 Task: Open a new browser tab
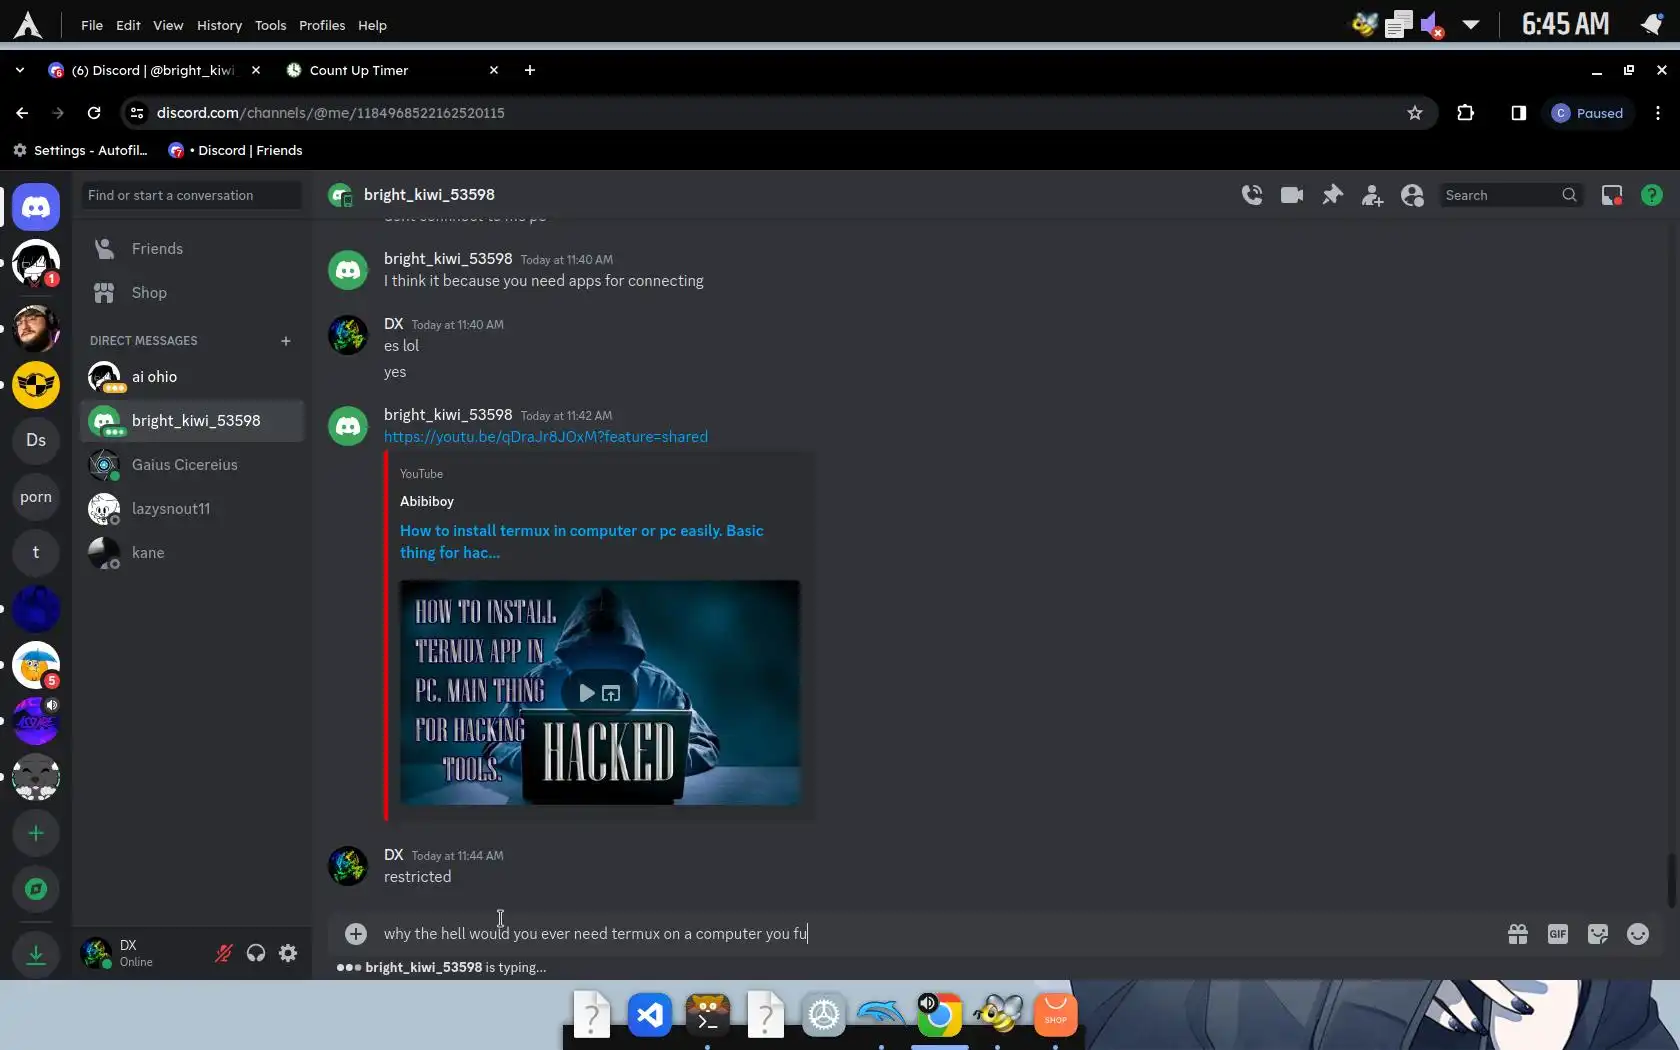click(x=530, y=70)
